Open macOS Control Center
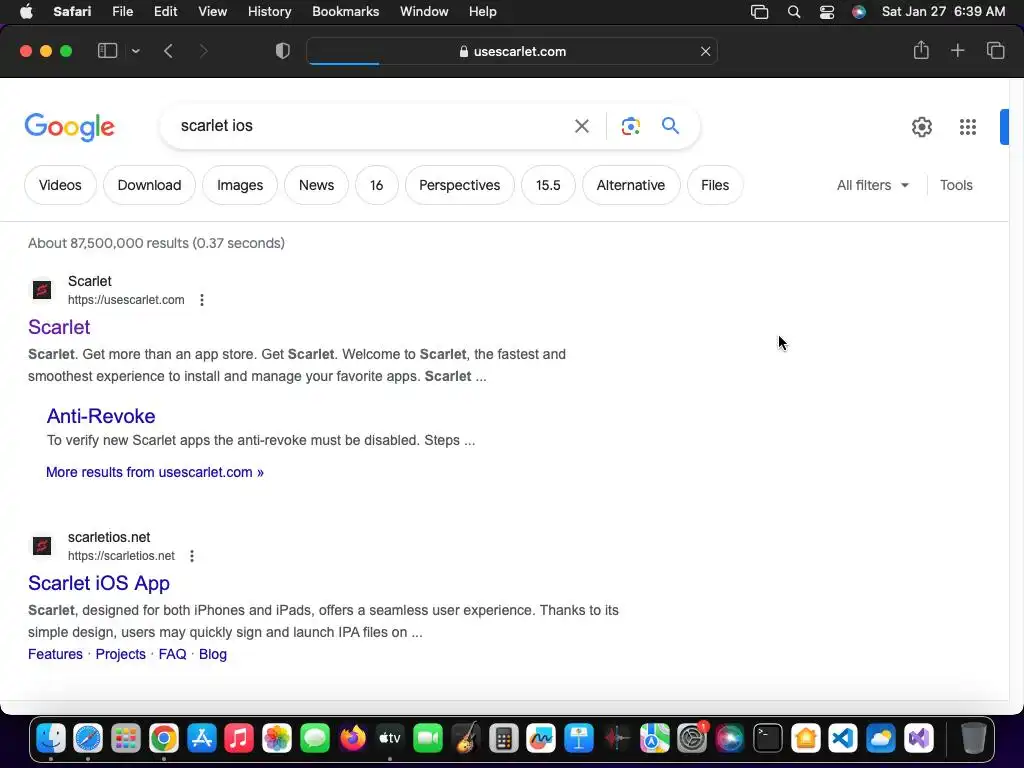The width and height of the screenshot is (1024, 768). pyautogui.click(x=827, y=12)
